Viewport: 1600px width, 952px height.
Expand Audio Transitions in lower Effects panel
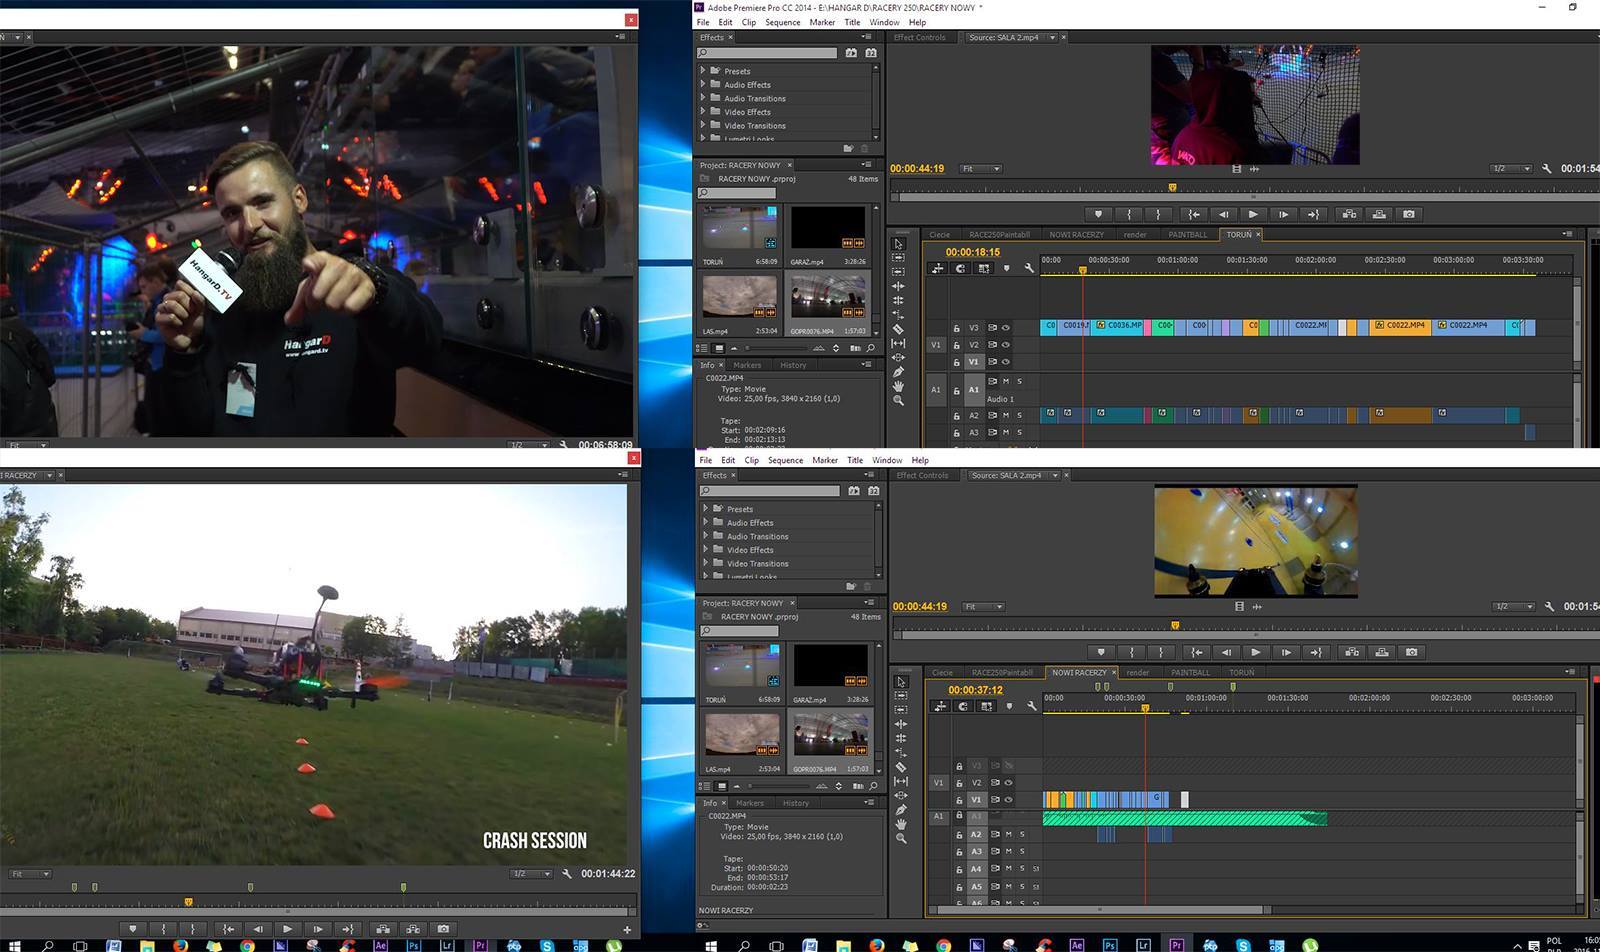(706, 536)
